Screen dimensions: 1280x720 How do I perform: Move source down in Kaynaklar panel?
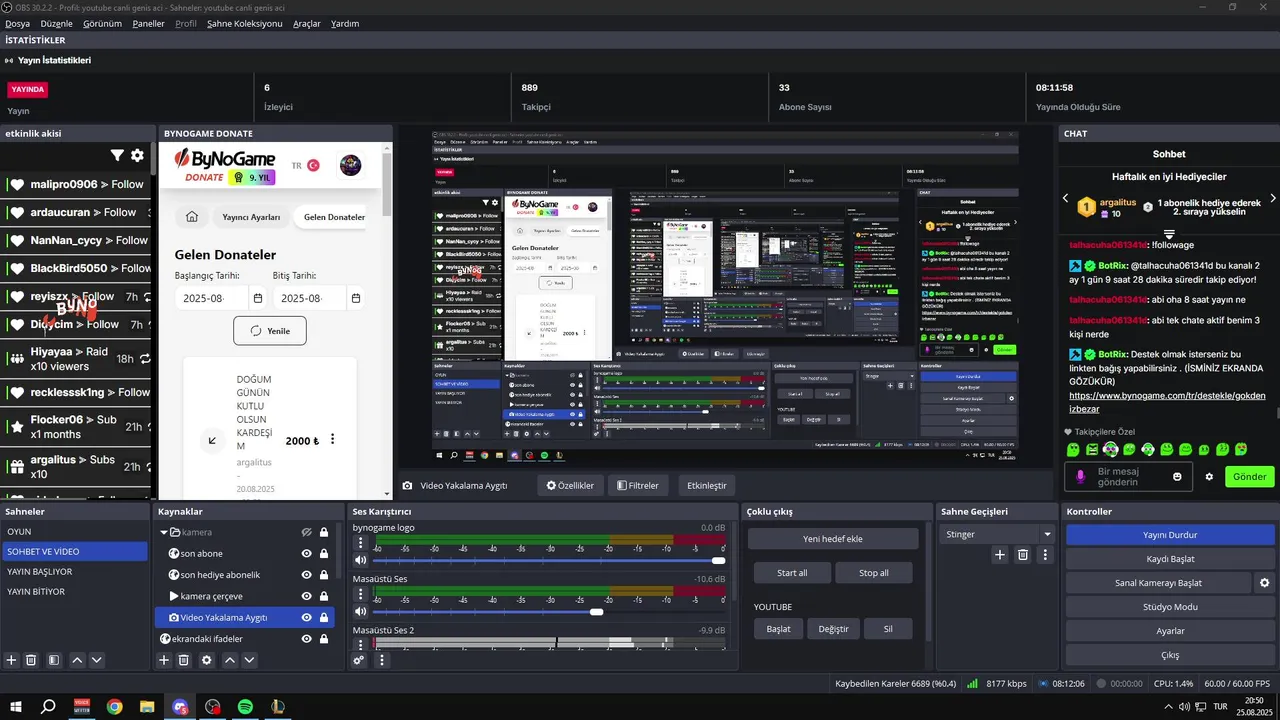(250, 660)
